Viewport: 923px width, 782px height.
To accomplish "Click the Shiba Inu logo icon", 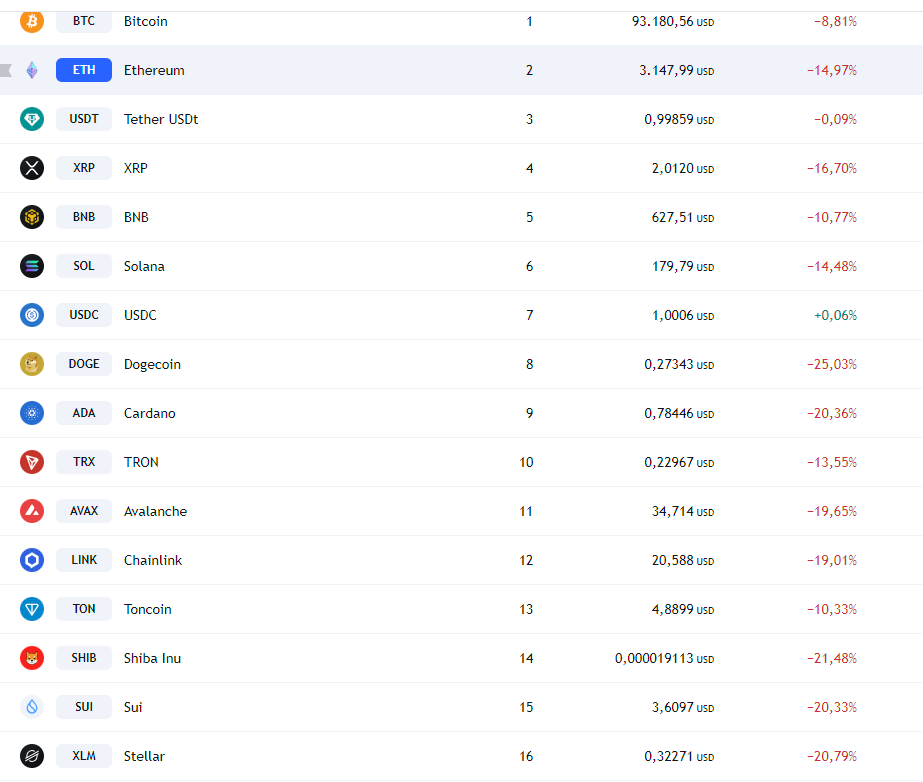I will point(32,658).
